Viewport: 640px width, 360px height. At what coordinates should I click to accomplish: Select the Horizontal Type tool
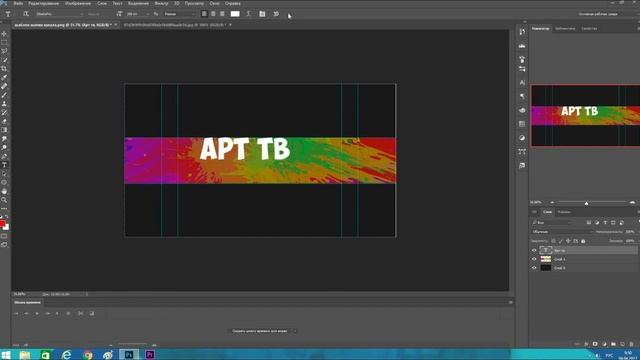click(x=4, y=165)
